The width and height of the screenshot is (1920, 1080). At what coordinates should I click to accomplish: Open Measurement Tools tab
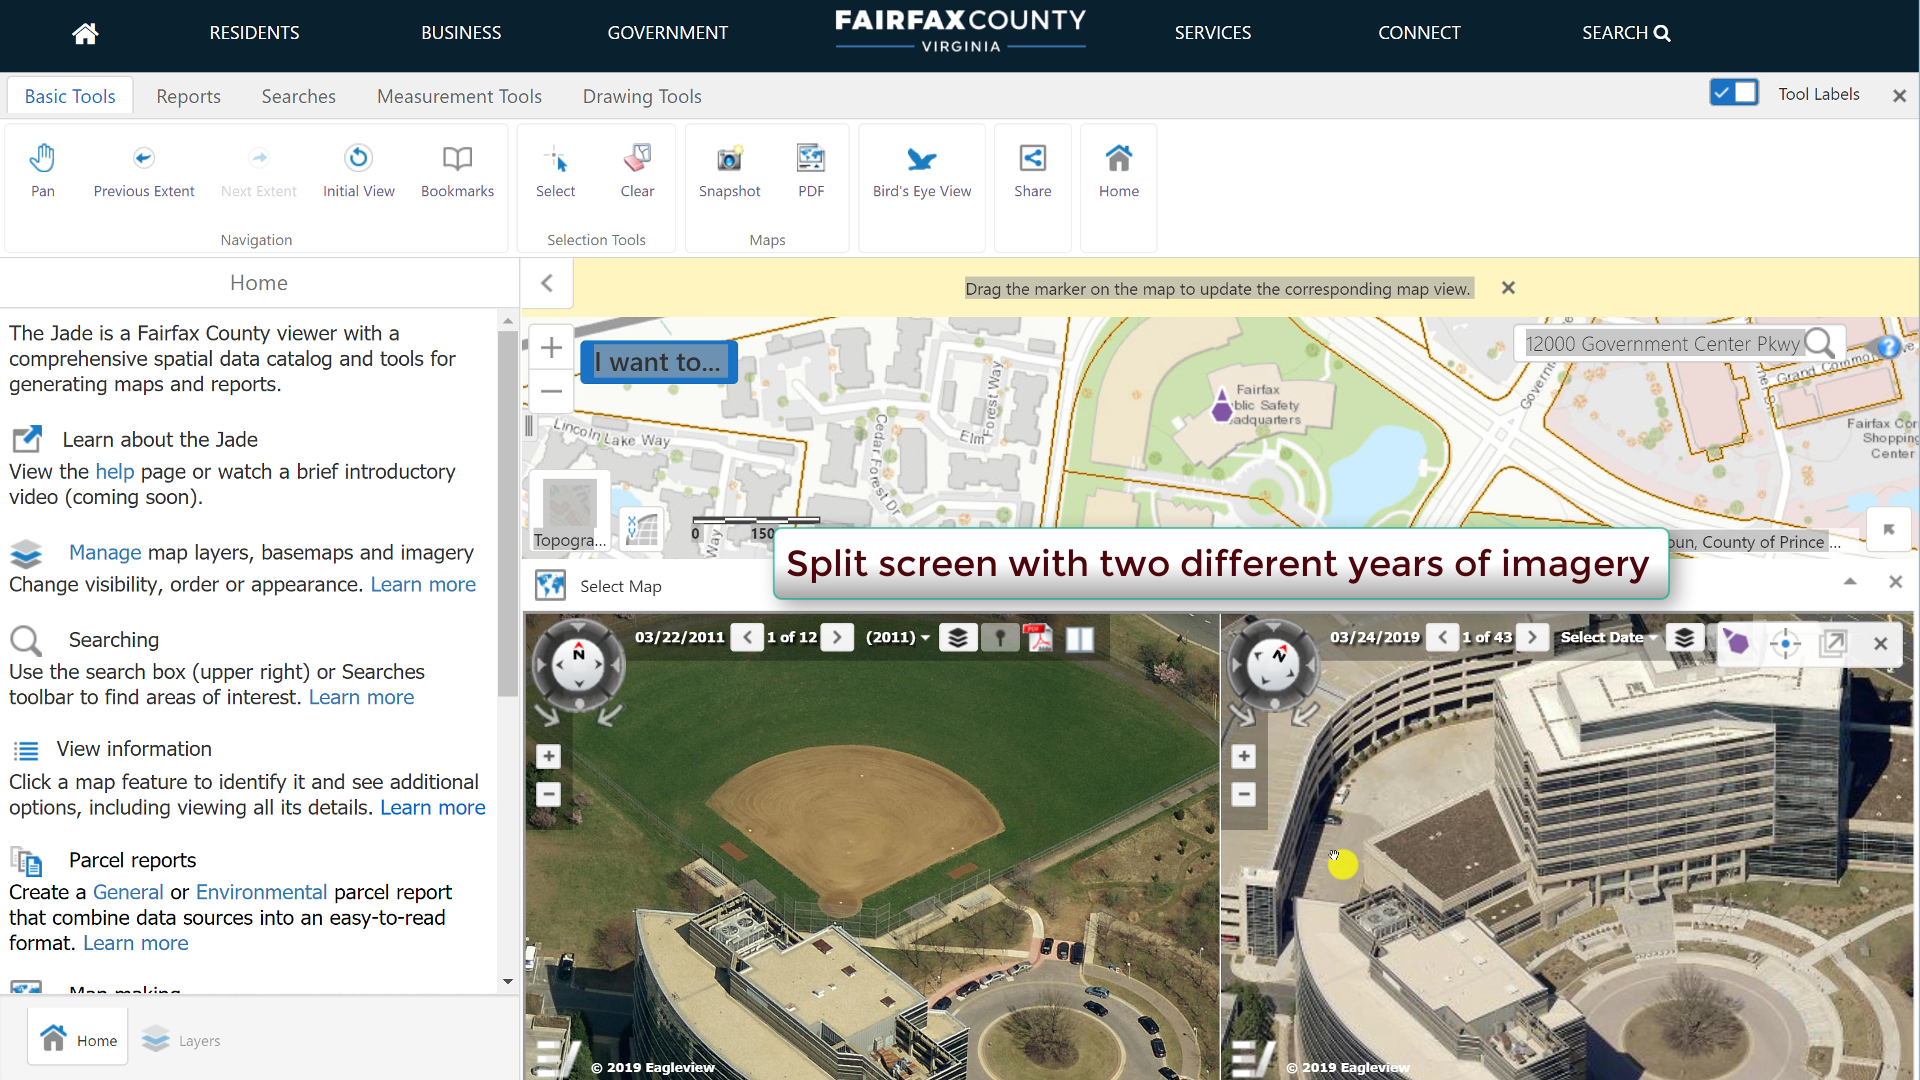pyautogui.click(x=459, y=96)
